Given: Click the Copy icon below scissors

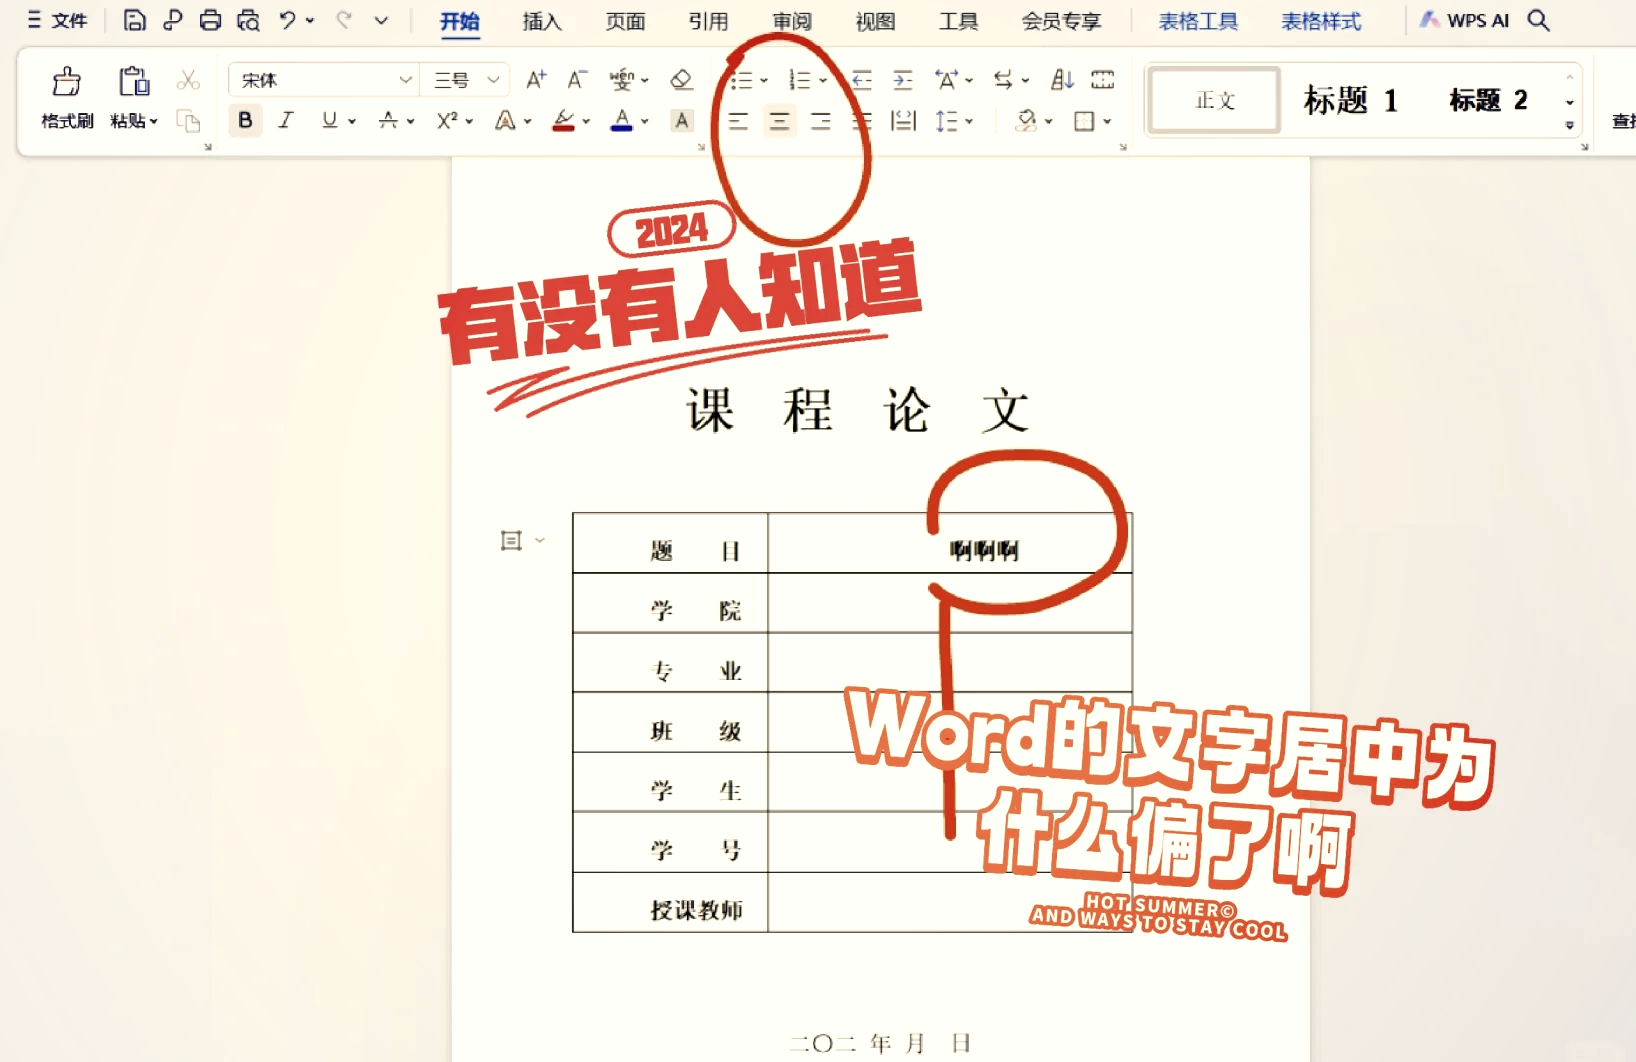Looking at the screenshot, I should pyautogui.click(x=188, y=121).
